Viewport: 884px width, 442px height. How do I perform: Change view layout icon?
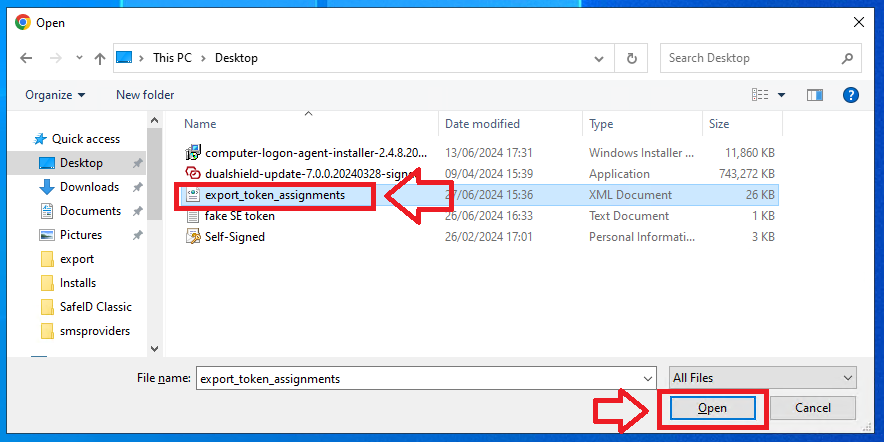coord(759,95)
